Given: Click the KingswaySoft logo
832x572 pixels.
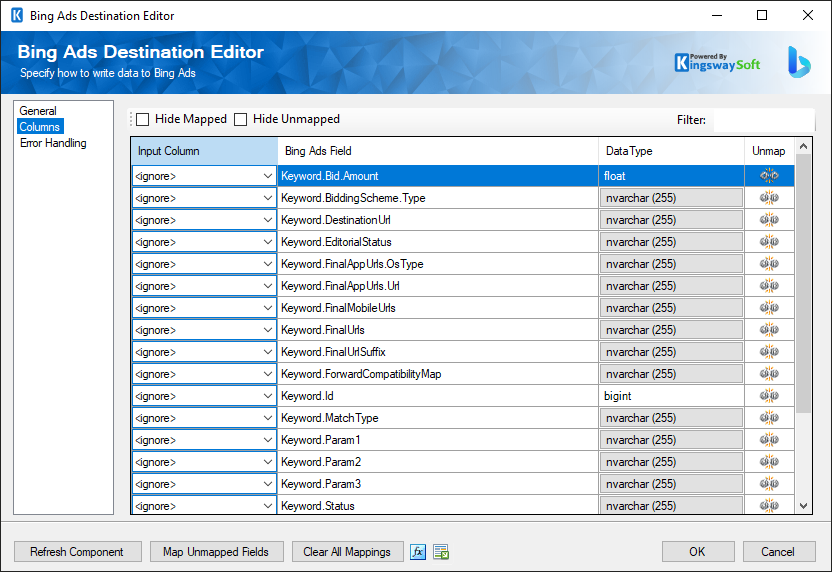Looking at the screenshot, I should point(717,63).
